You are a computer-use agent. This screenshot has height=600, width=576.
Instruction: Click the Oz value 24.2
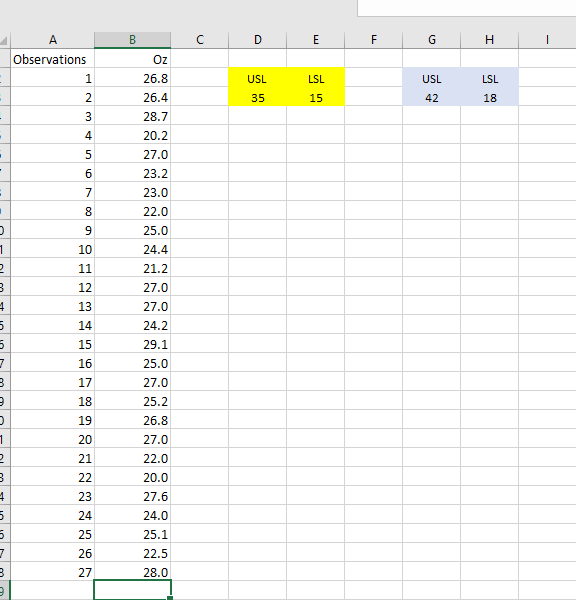point(132,325)
